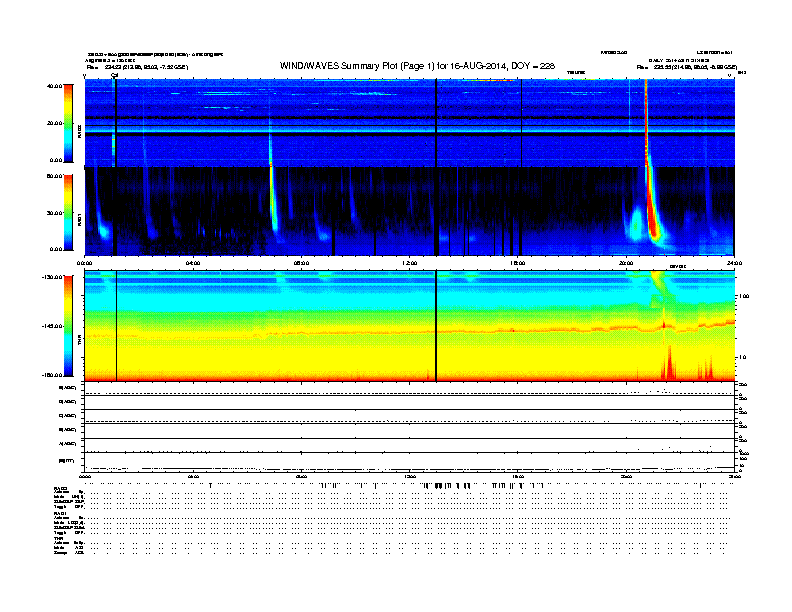Click the TNR panel color scale bar
Image resolution: width=792 pixels, height=612 pixels.
68,326
